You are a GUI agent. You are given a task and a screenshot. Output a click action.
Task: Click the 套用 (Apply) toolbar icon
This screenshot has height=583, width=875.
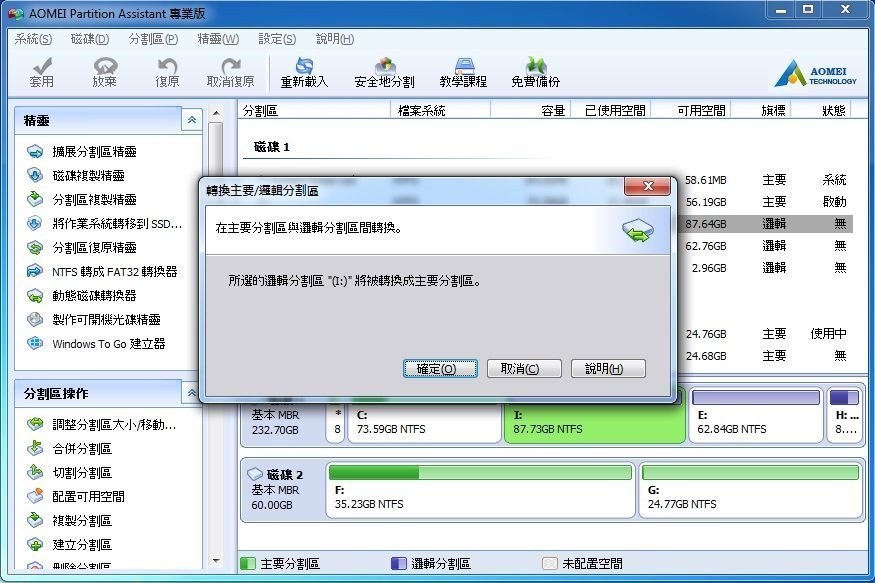coord(42,73)
